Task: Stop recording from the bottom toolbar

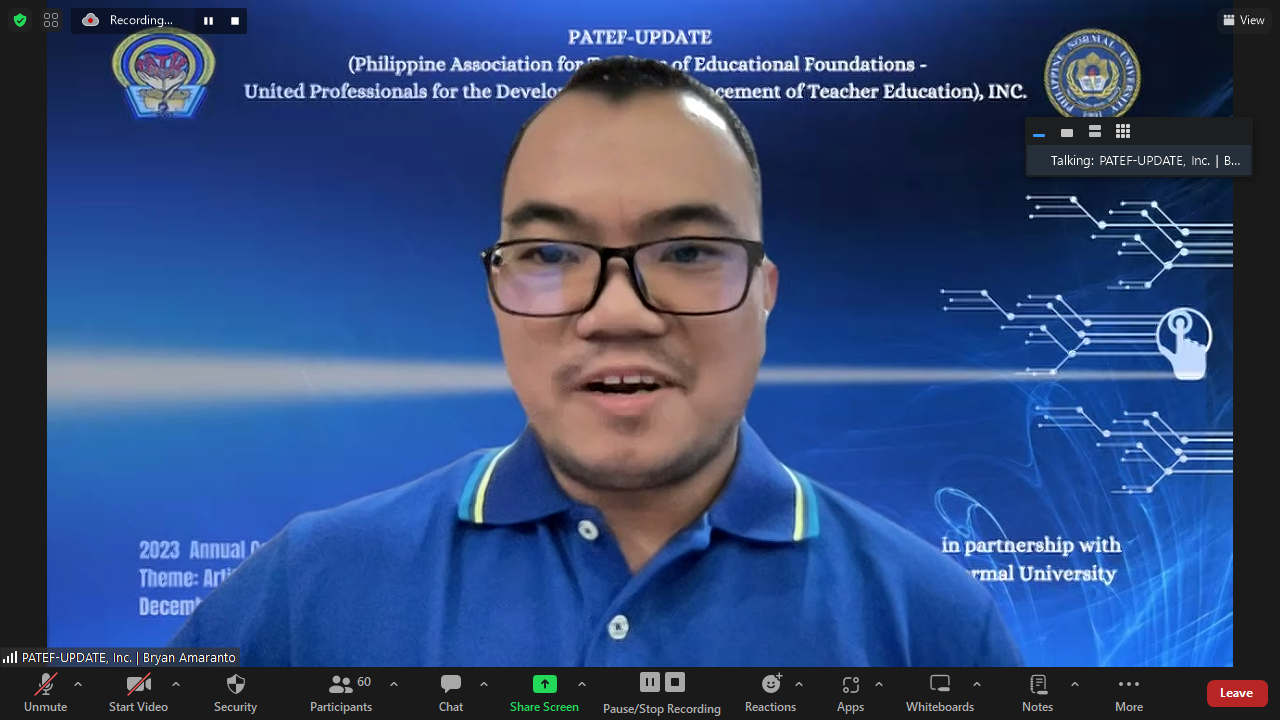Action: [x=675, y=682]
